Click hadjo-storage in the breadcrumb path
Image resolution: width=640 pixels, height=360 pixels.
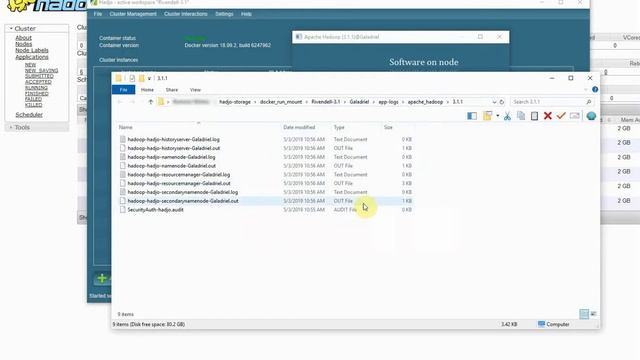(235, 102)
